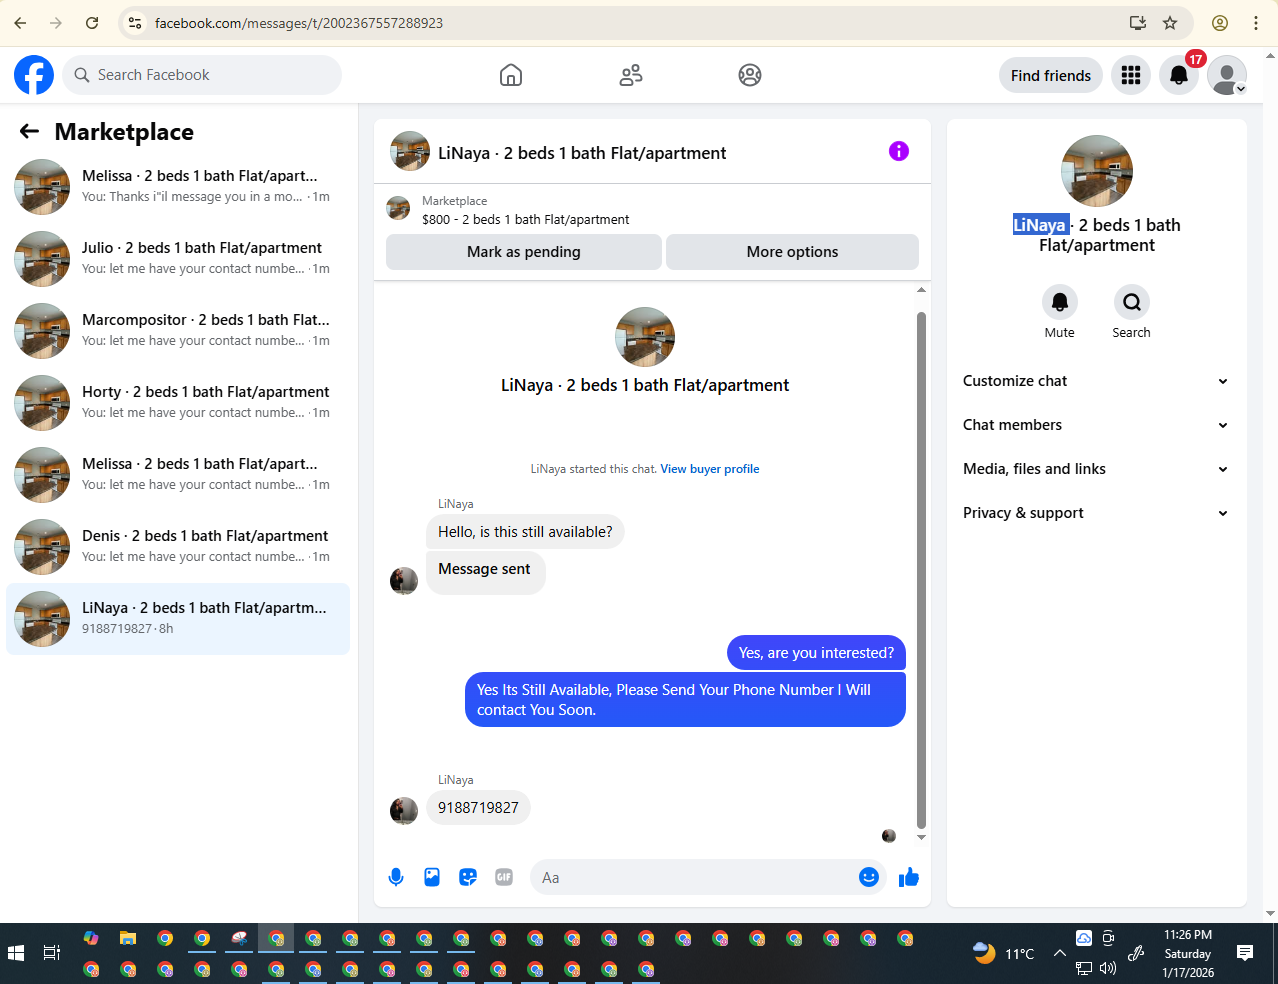Open the Facebook apps menu grid

coord(1131,75)
